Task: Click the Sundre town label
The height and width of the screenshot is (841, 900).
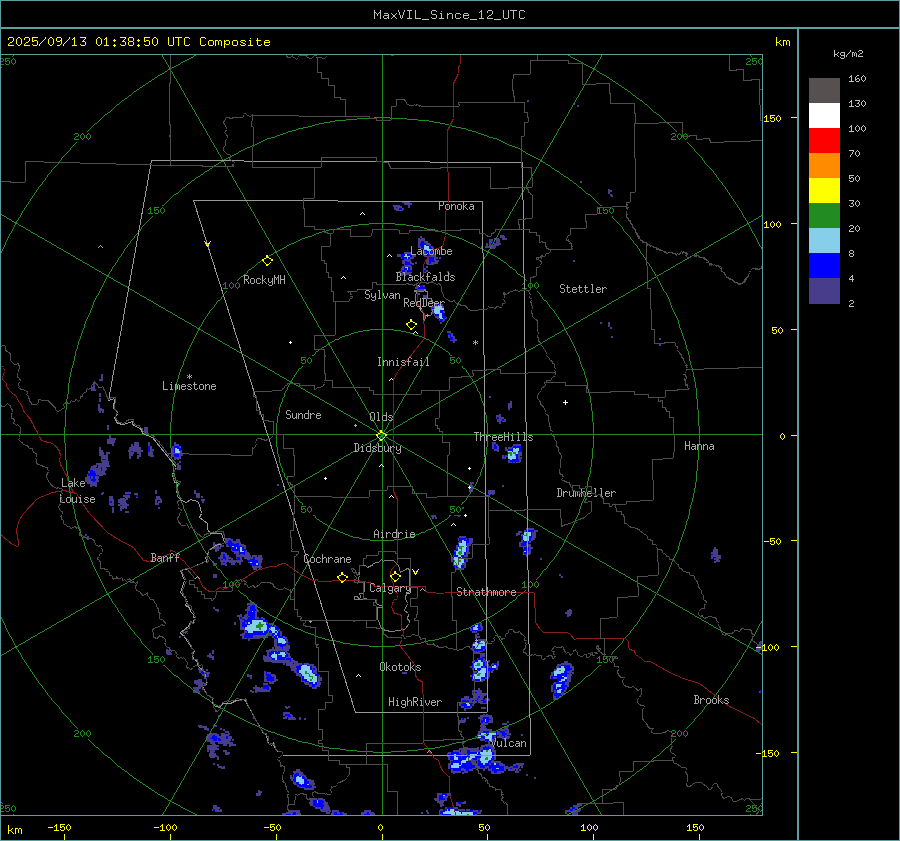Action: 303,415
